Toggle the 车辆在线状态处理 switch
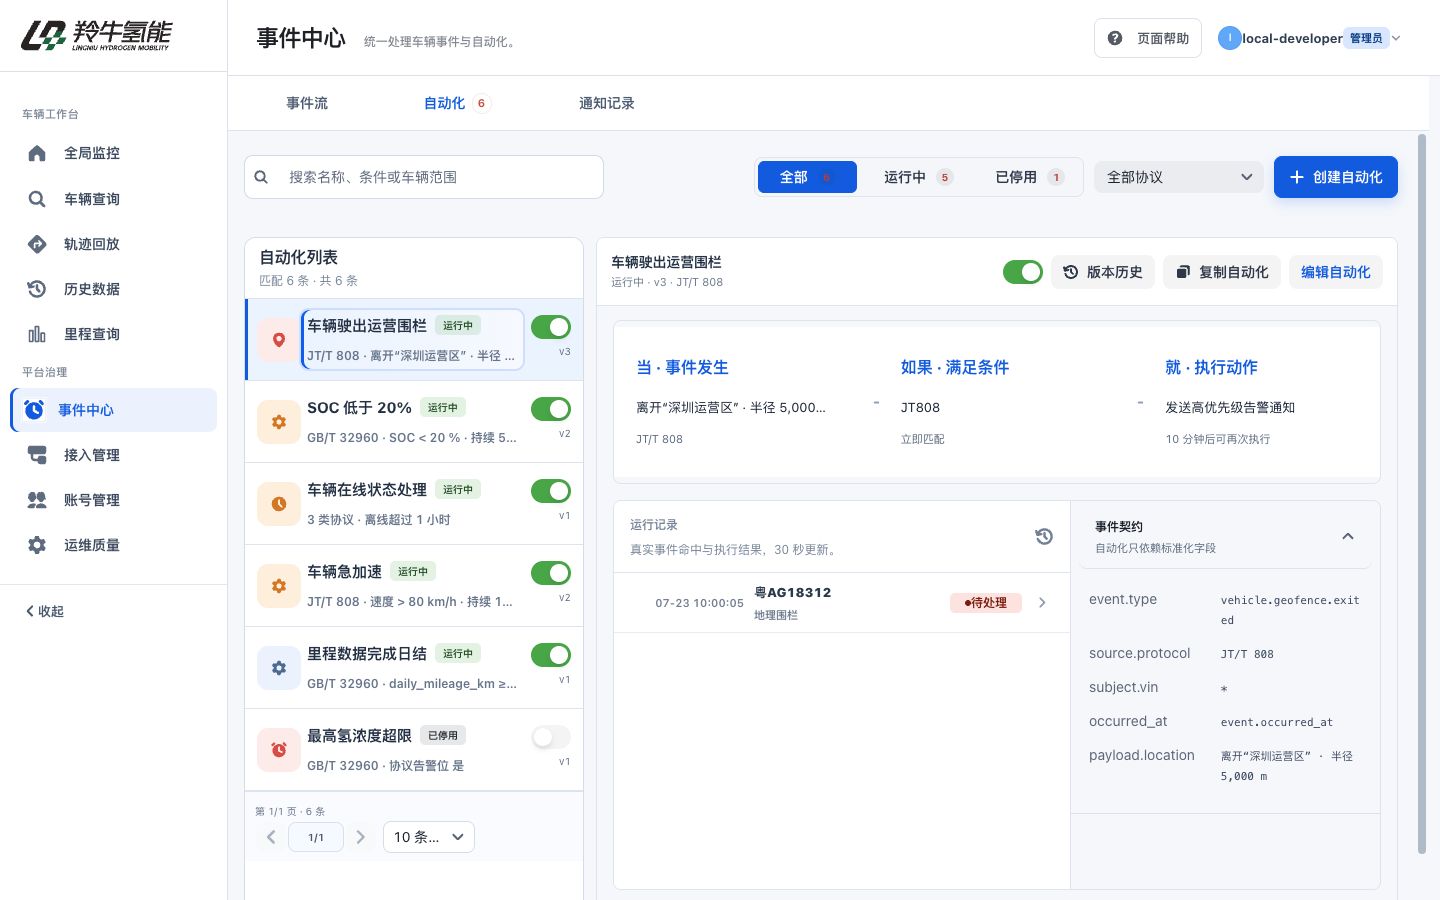The image size is (1440, 900). point(551,491)
